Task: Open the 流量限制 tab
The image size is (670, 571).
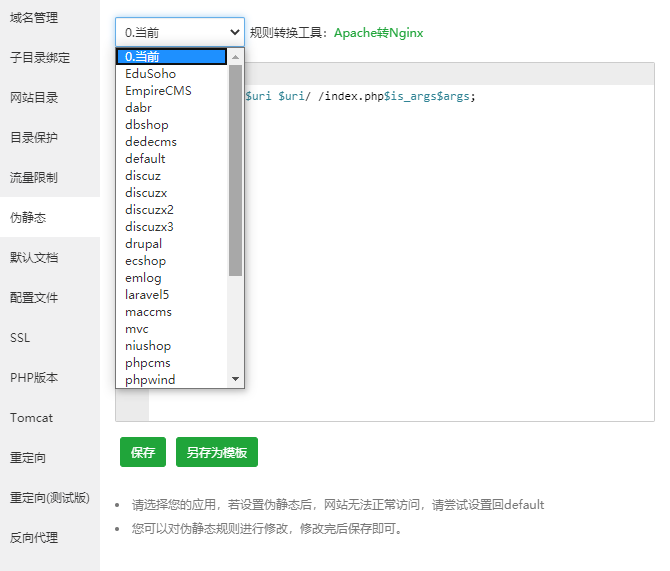Action: [50, 177]
